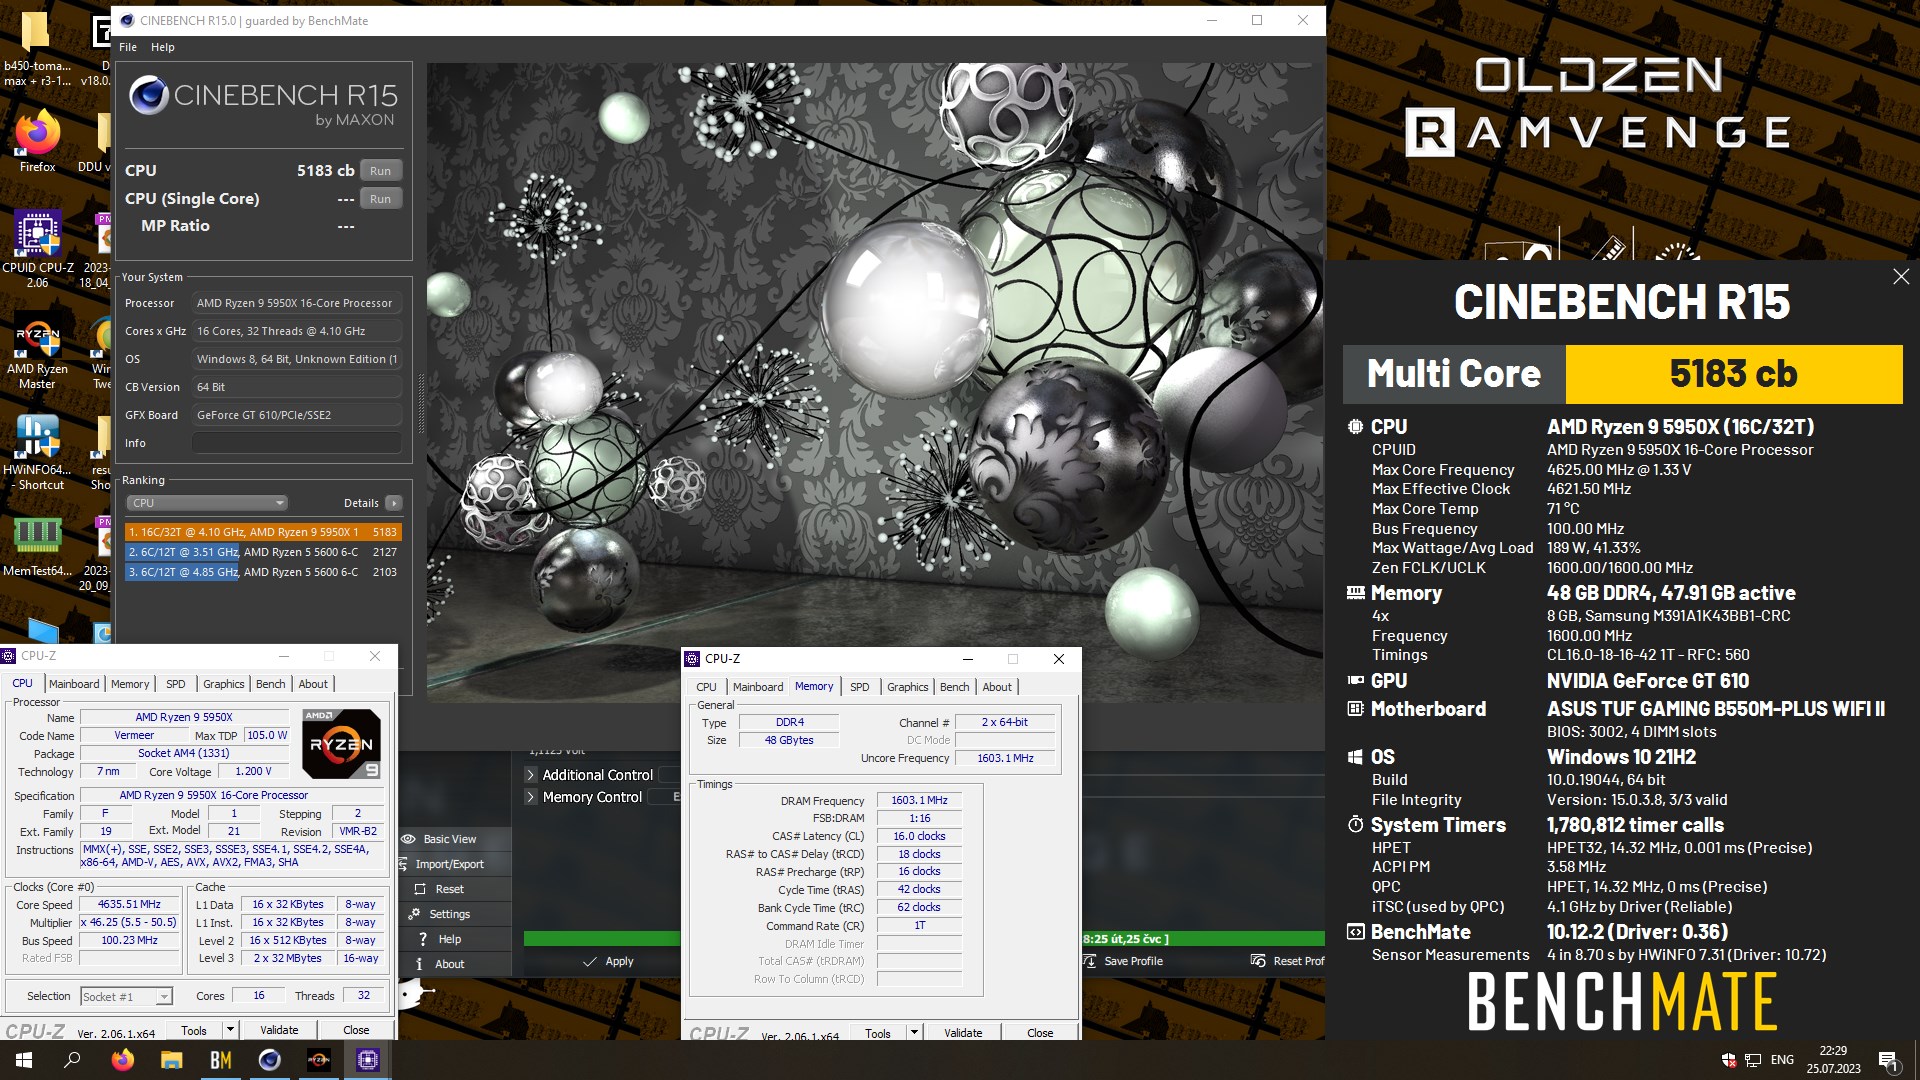1920x1080 pixels.
Task: Click Reset Profile in Ryzen Master
Action: pos(1288,961)
